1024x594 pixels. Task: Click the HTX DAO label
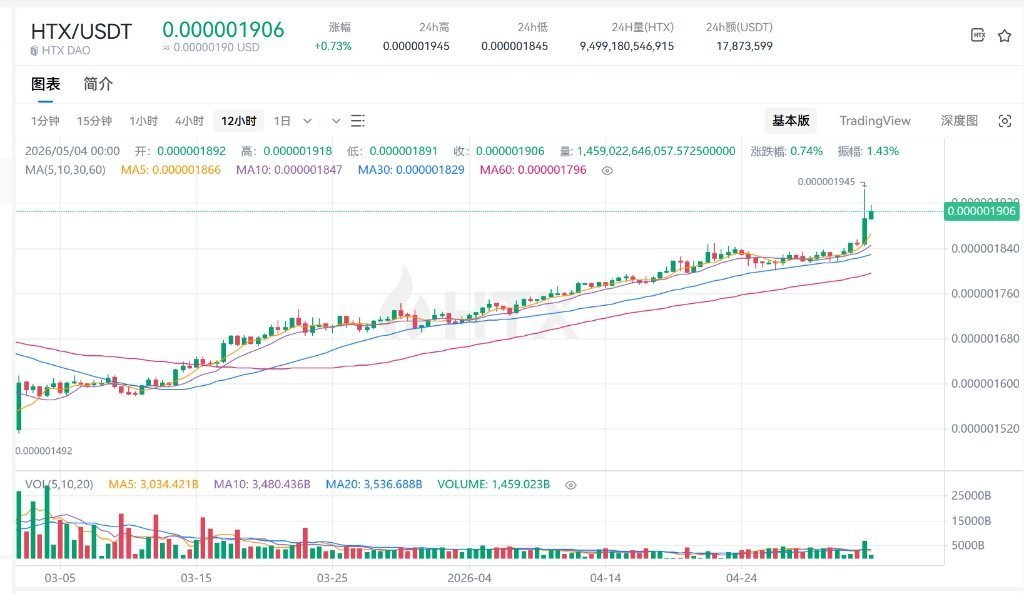point(66,50)
